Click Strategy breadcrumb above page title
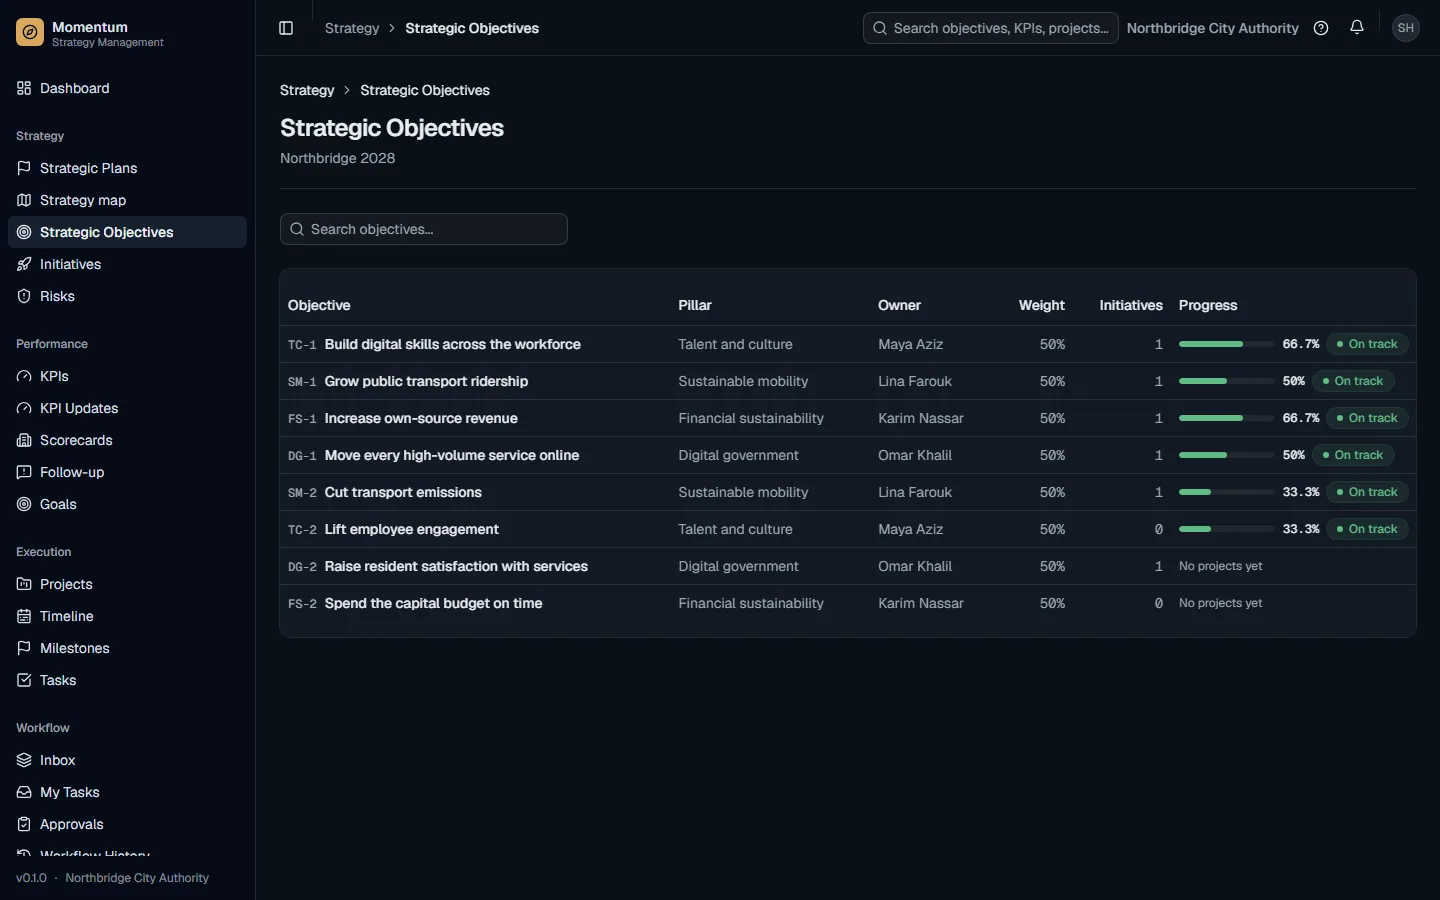The height and width of the screenshot is (900, 1440). [307, 90]
